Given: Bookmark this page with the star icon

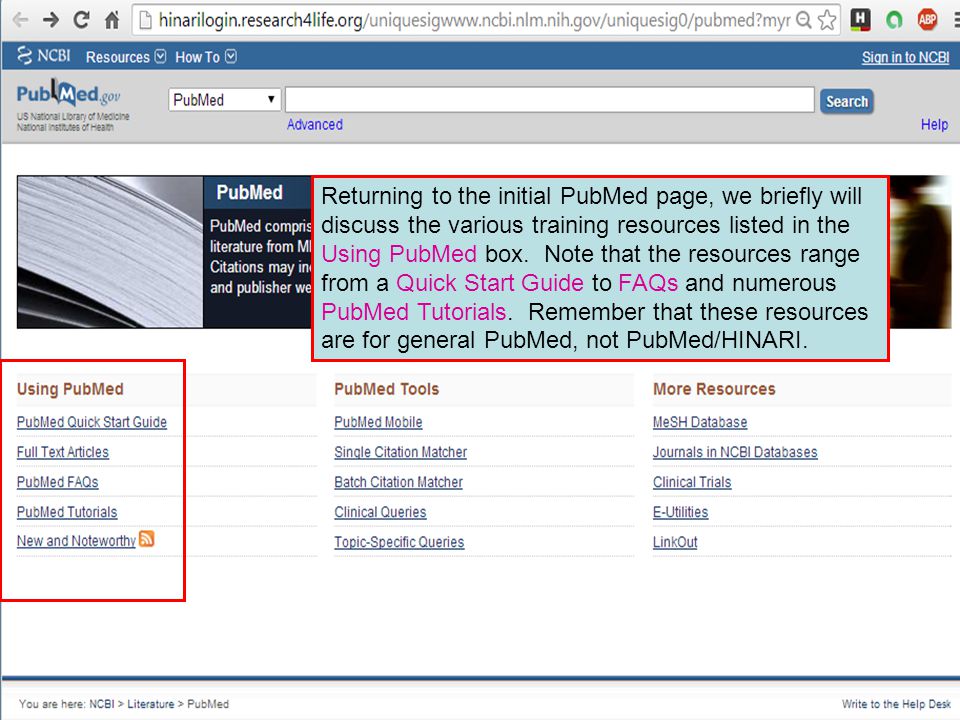Looking at the screenshot, I should pos(827,20).
